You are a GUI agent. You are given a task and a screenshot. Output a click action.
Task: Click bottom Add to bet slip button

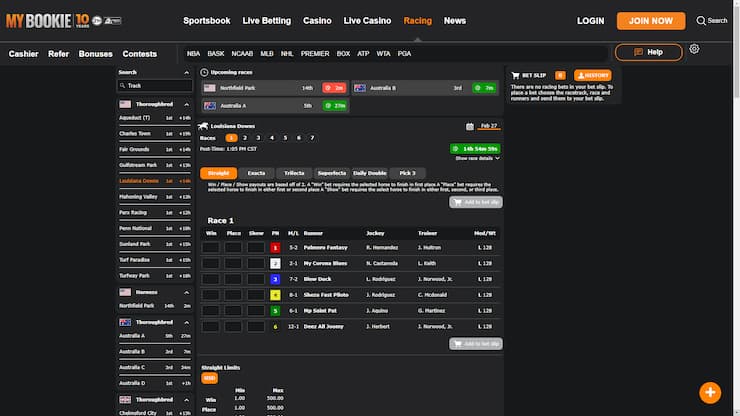tap(476, 344)
